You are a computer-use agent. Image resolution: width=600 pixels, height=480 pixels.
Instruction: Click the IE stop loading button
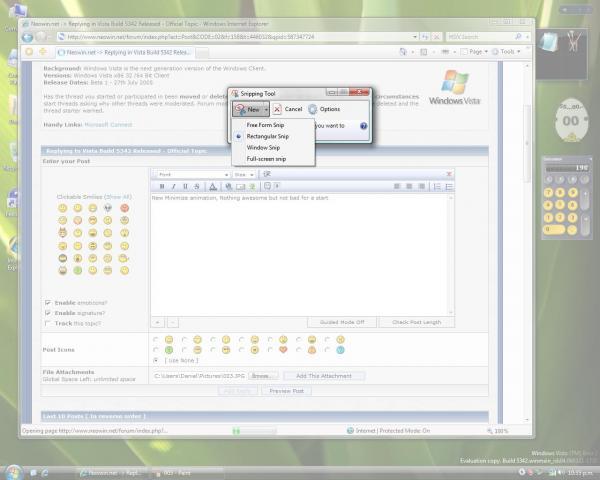(436, 37)
